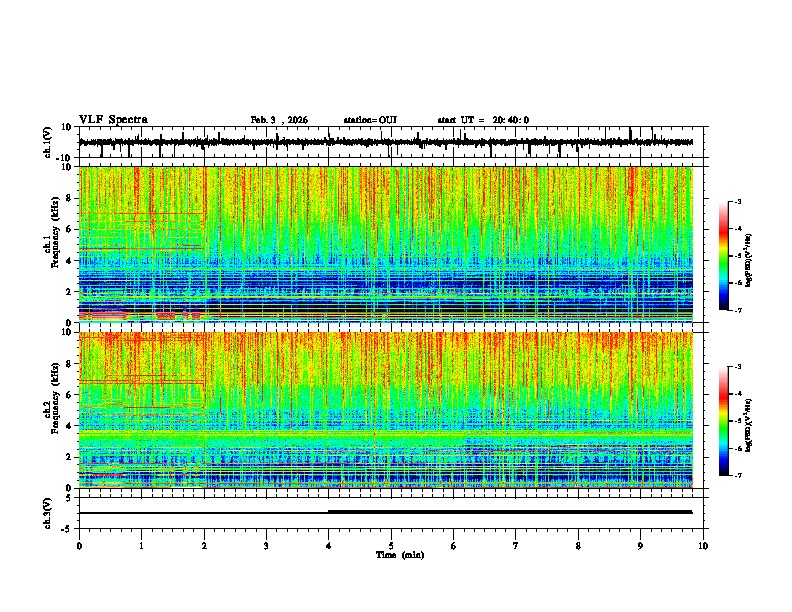The width and height of the screenshot is (792, 612).
Task: Click the ch.2 "Frequency (kHz)" axis label
Action: coord(55,398)
